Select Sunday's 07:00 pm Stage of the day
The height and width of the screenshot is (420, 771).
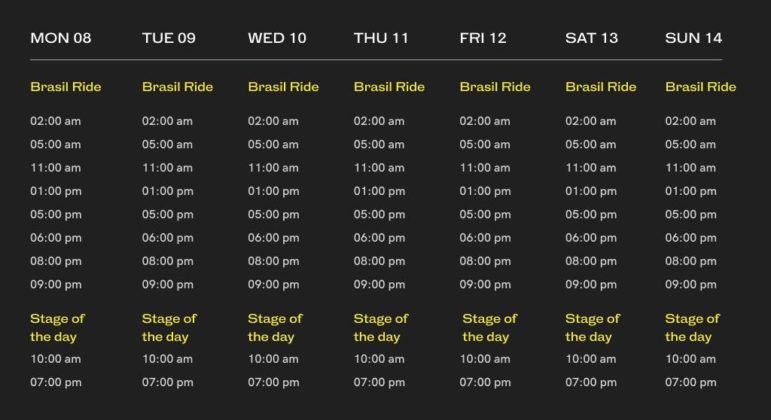pos(691,382)
